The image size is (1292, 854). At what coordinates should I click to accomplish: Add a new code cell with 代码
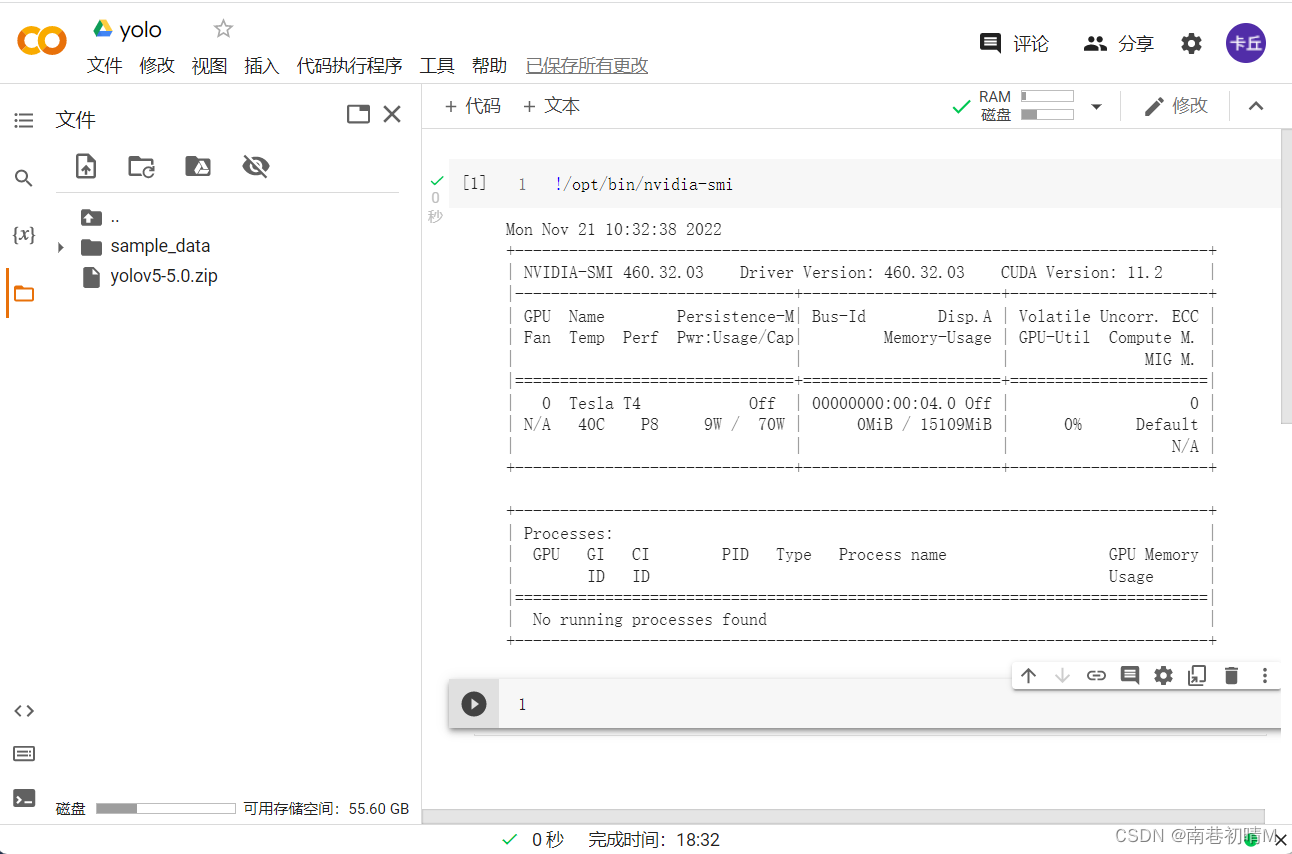(471, 105)
